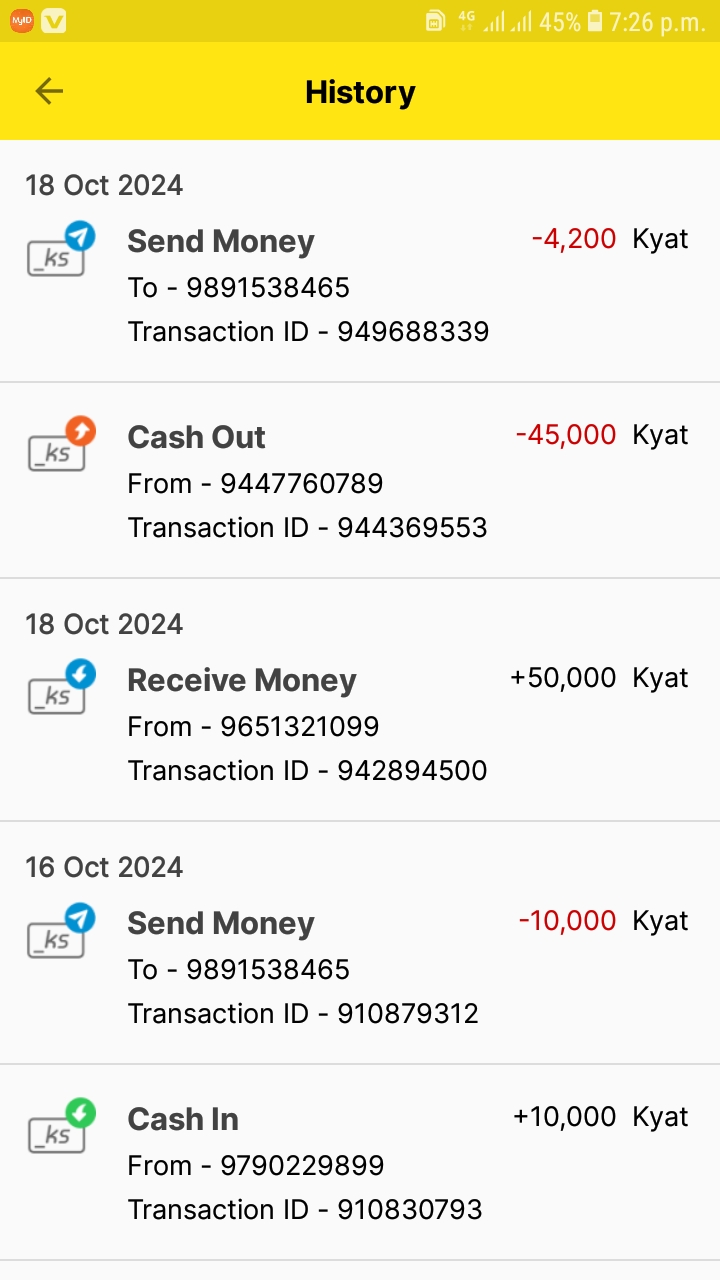Tap the Send Money icon for -4,200 Kyat
The width and height of the screenshot is (720, 1280).
(60, 250)
